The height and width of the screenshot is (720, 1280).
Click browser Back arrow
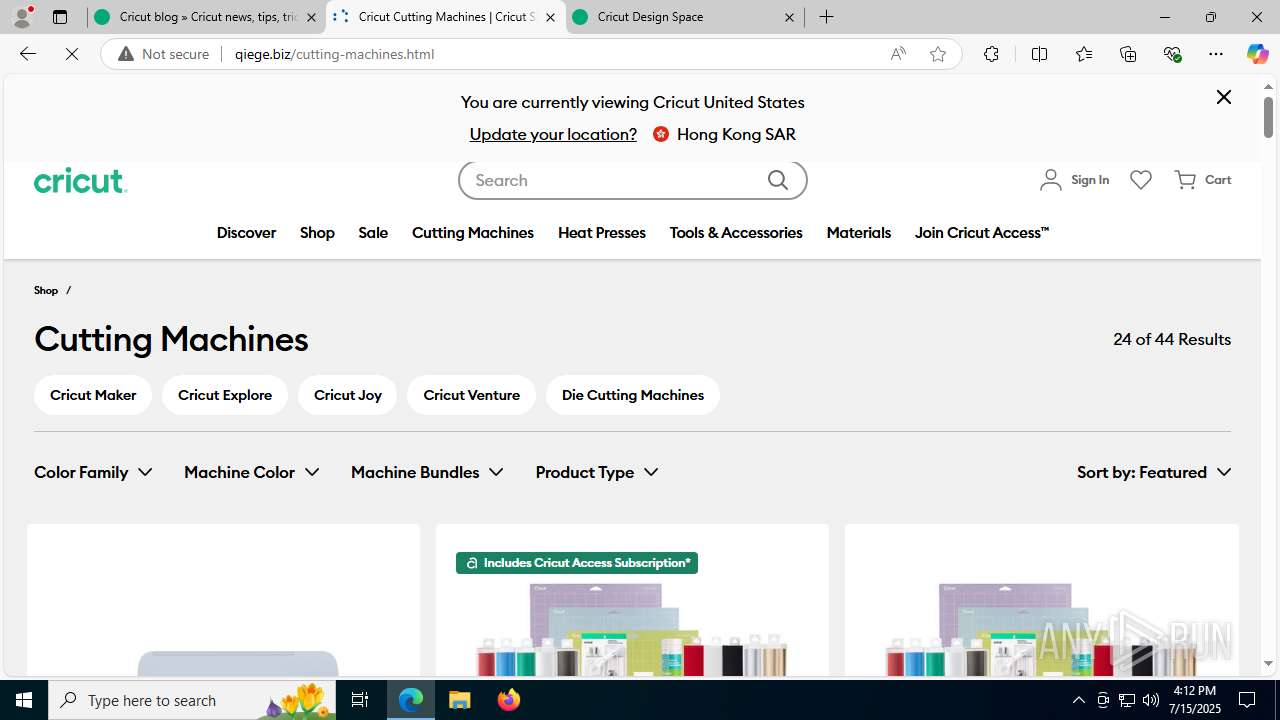27,54
